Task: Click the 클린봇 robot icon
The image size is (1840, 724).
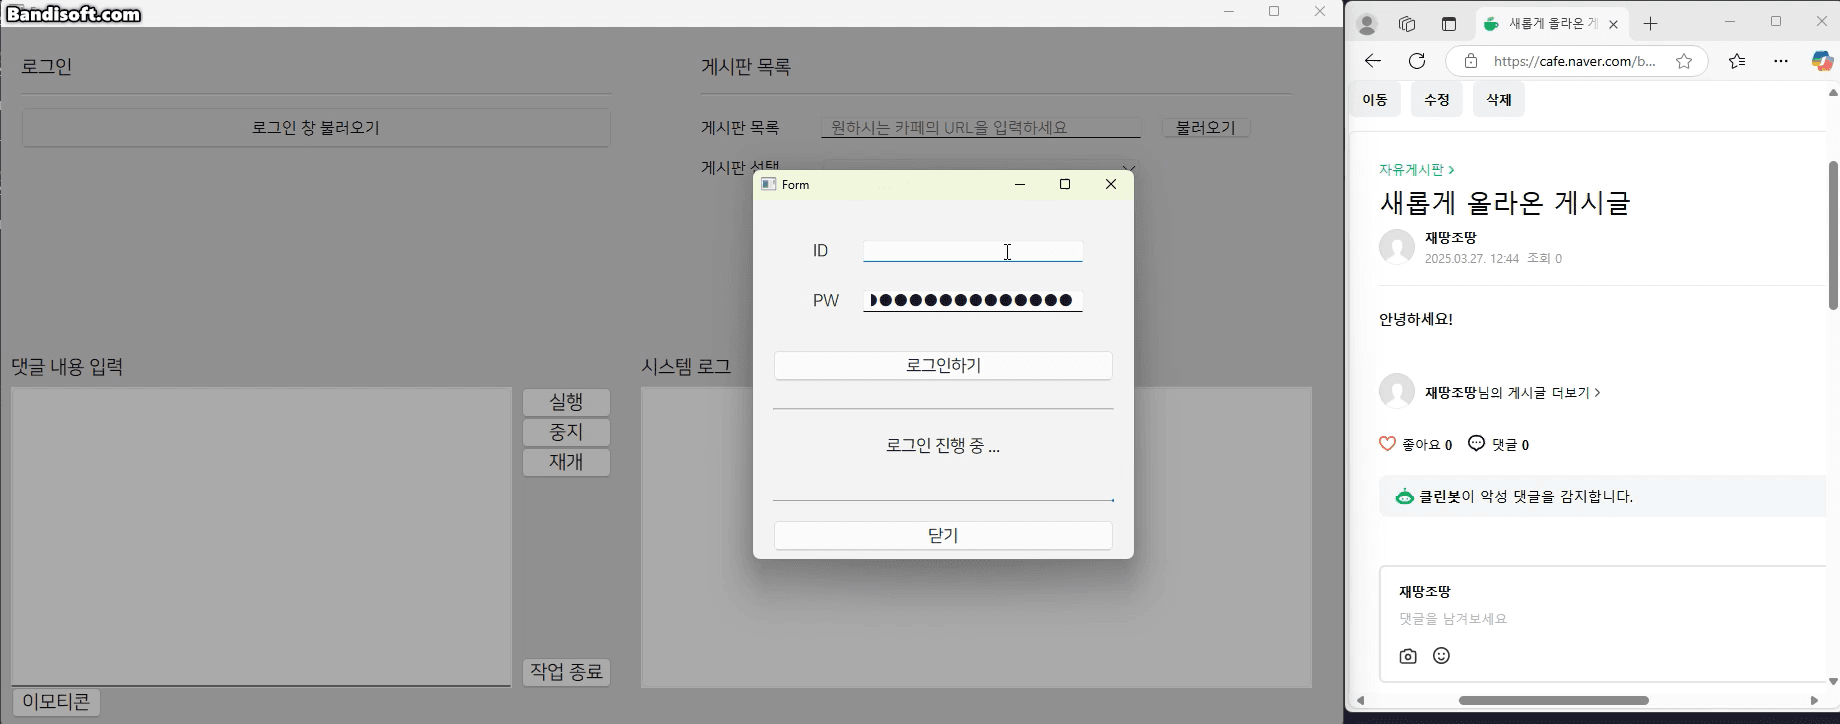Action: click(1405, 497)
